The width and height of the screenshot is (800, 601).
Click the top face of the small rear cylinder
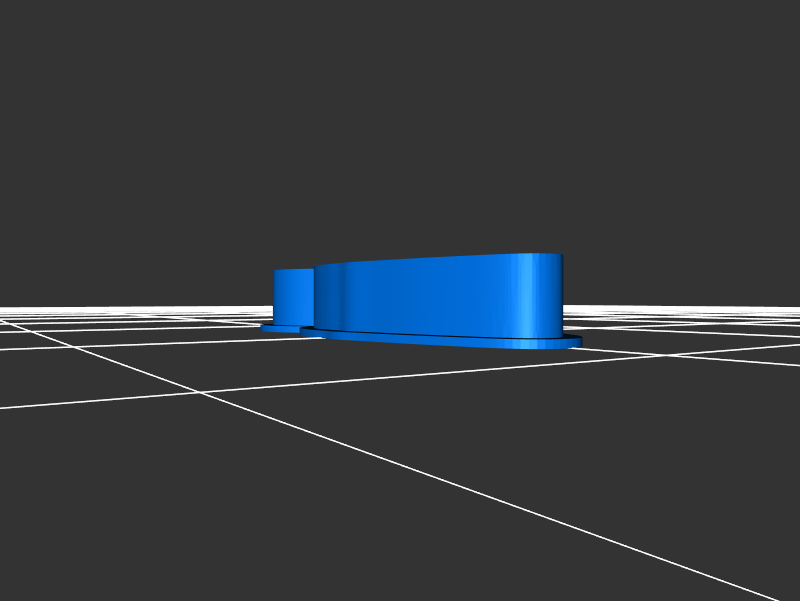[x=293, y=270]
